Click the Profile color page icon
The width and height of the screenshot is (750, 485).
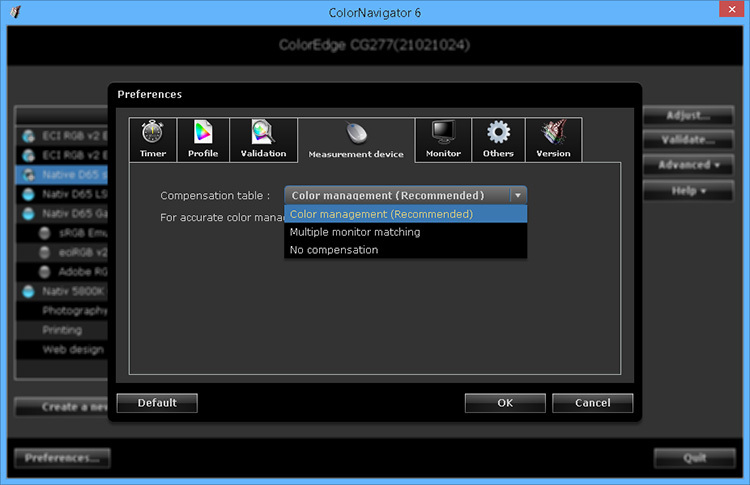click(x=203, y=132)
